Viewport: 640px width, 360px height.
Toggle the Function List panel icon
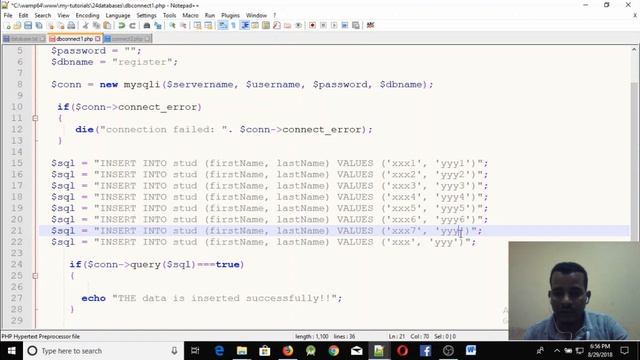277,25
